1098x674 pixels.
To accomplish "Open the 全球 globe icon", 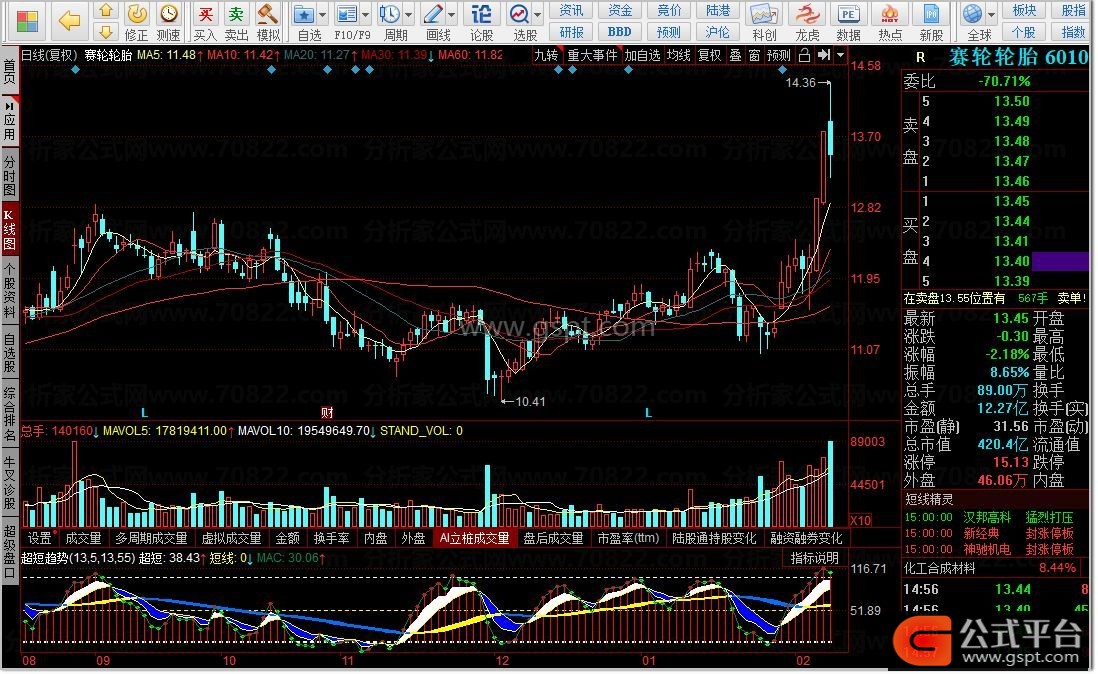I will [972, 14].
